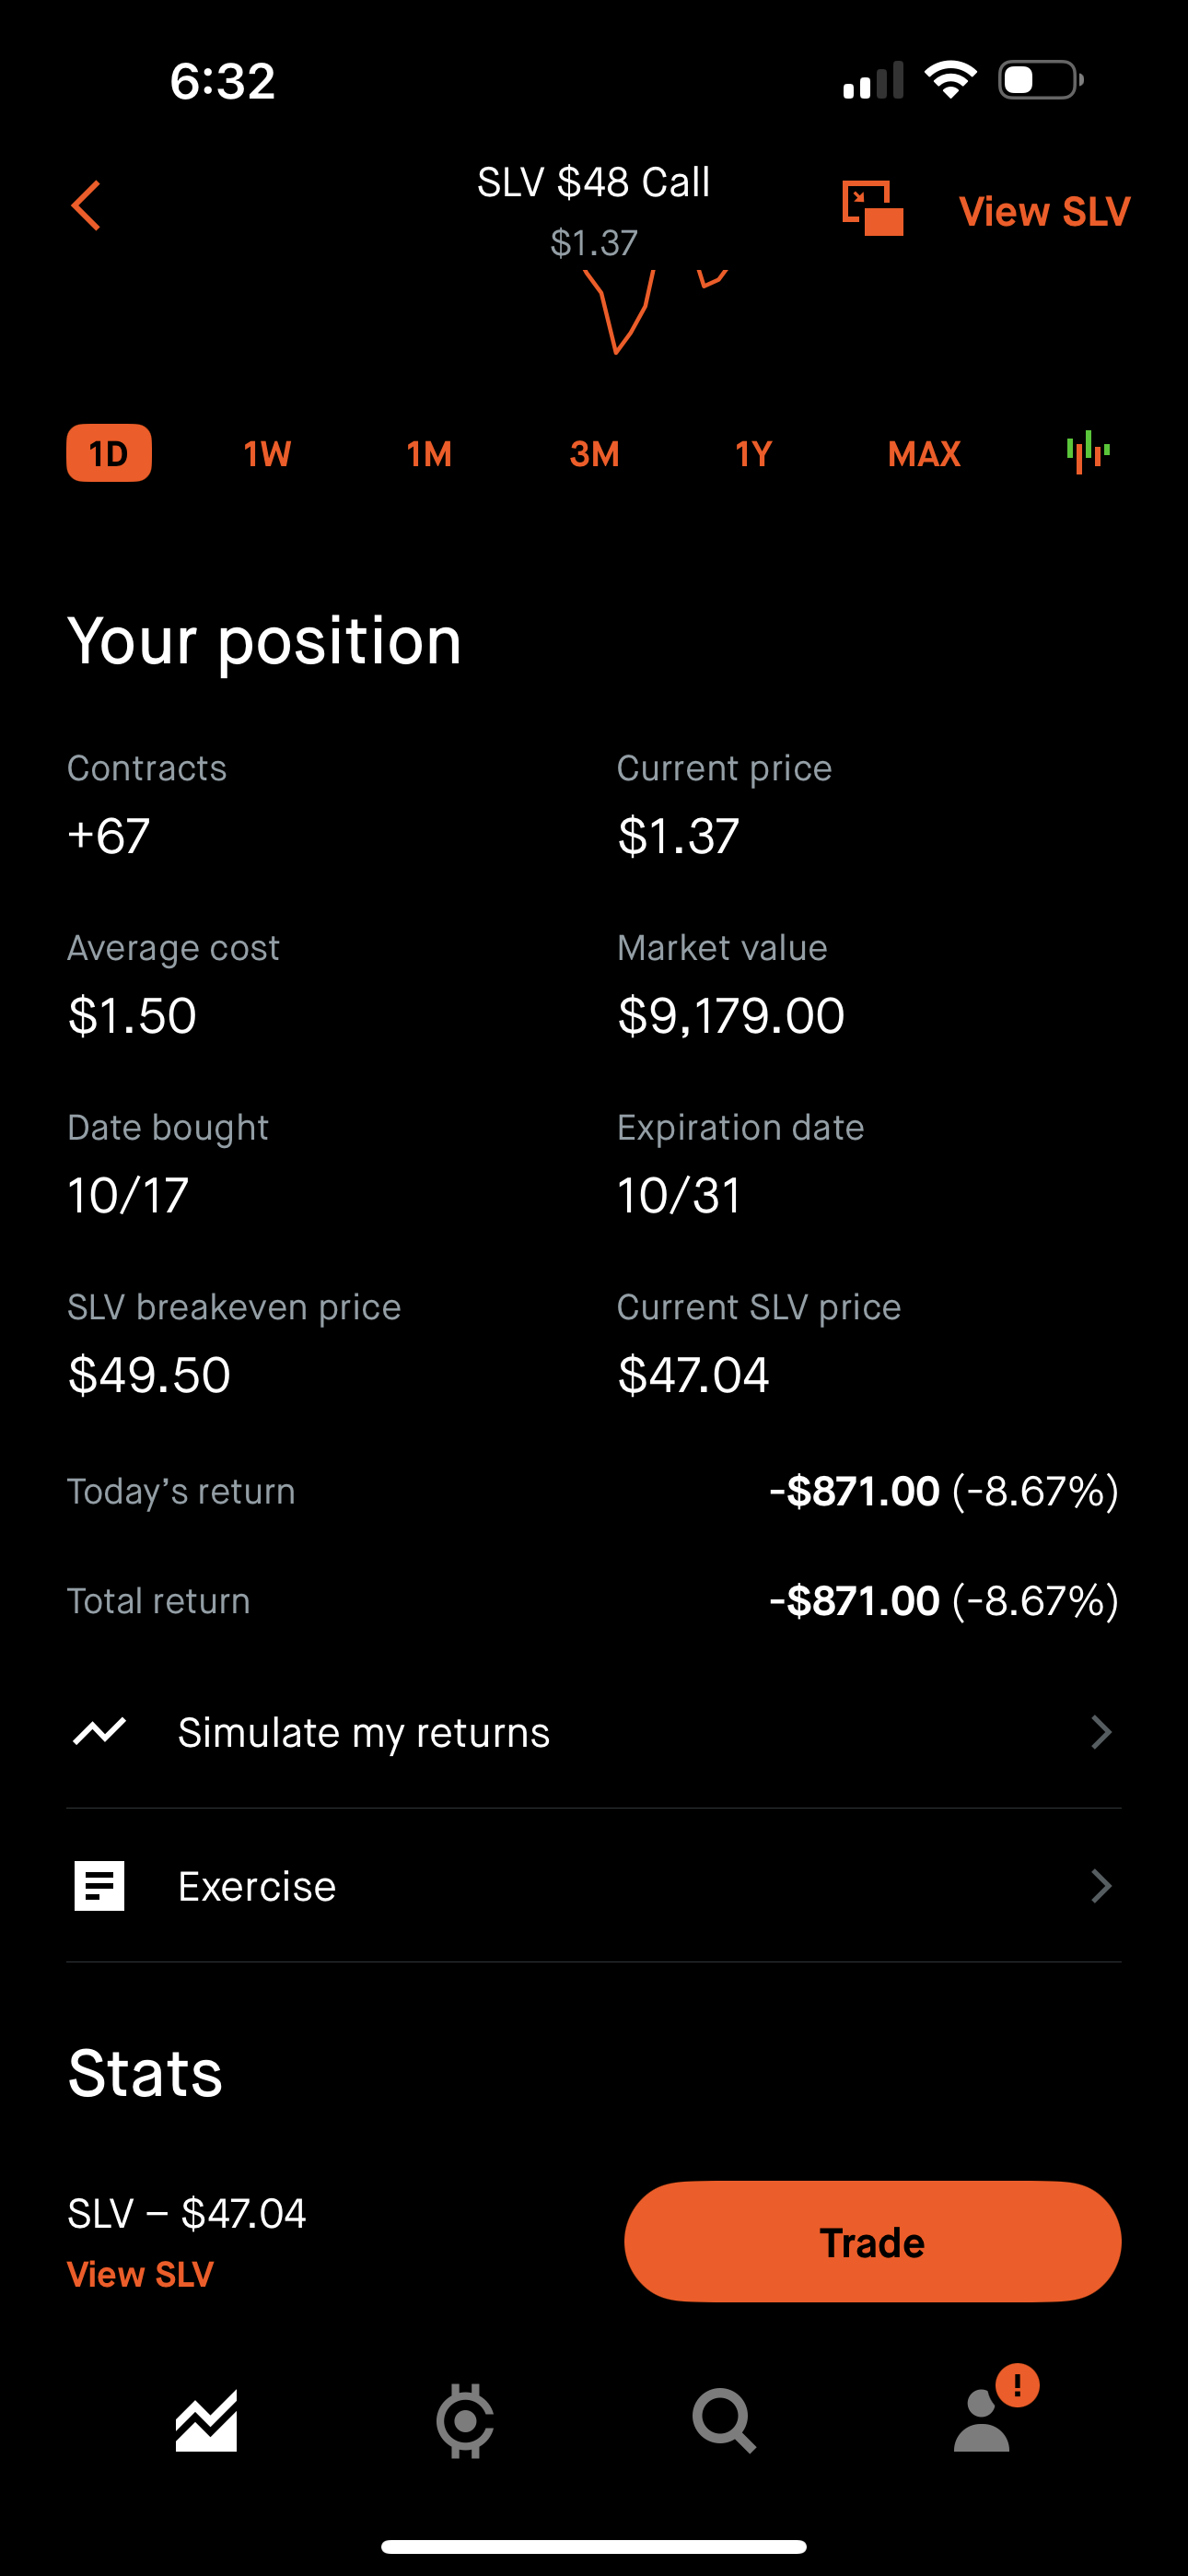
Task: Expand the Exercise row chevron
Action: pyautogui.click(x=1100, y=1886)
